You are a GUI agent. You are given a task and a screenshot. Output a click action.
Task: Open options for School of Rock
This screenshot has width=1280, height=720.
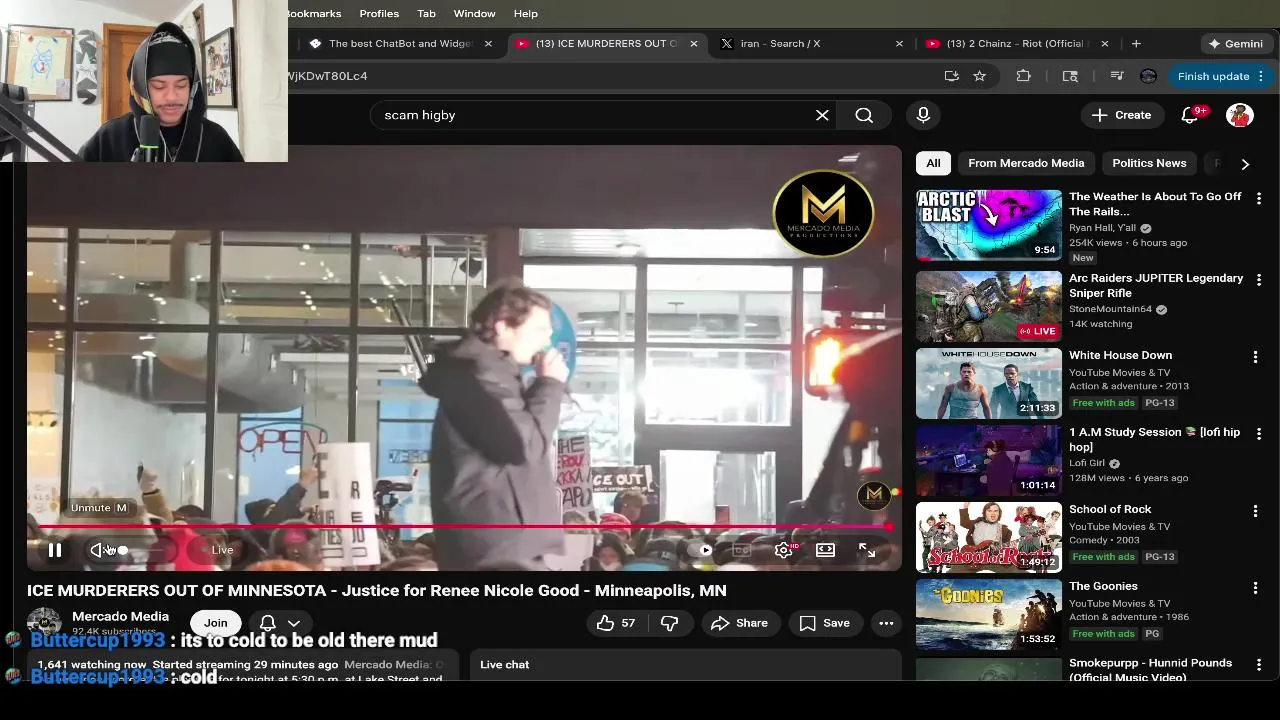1256,511
